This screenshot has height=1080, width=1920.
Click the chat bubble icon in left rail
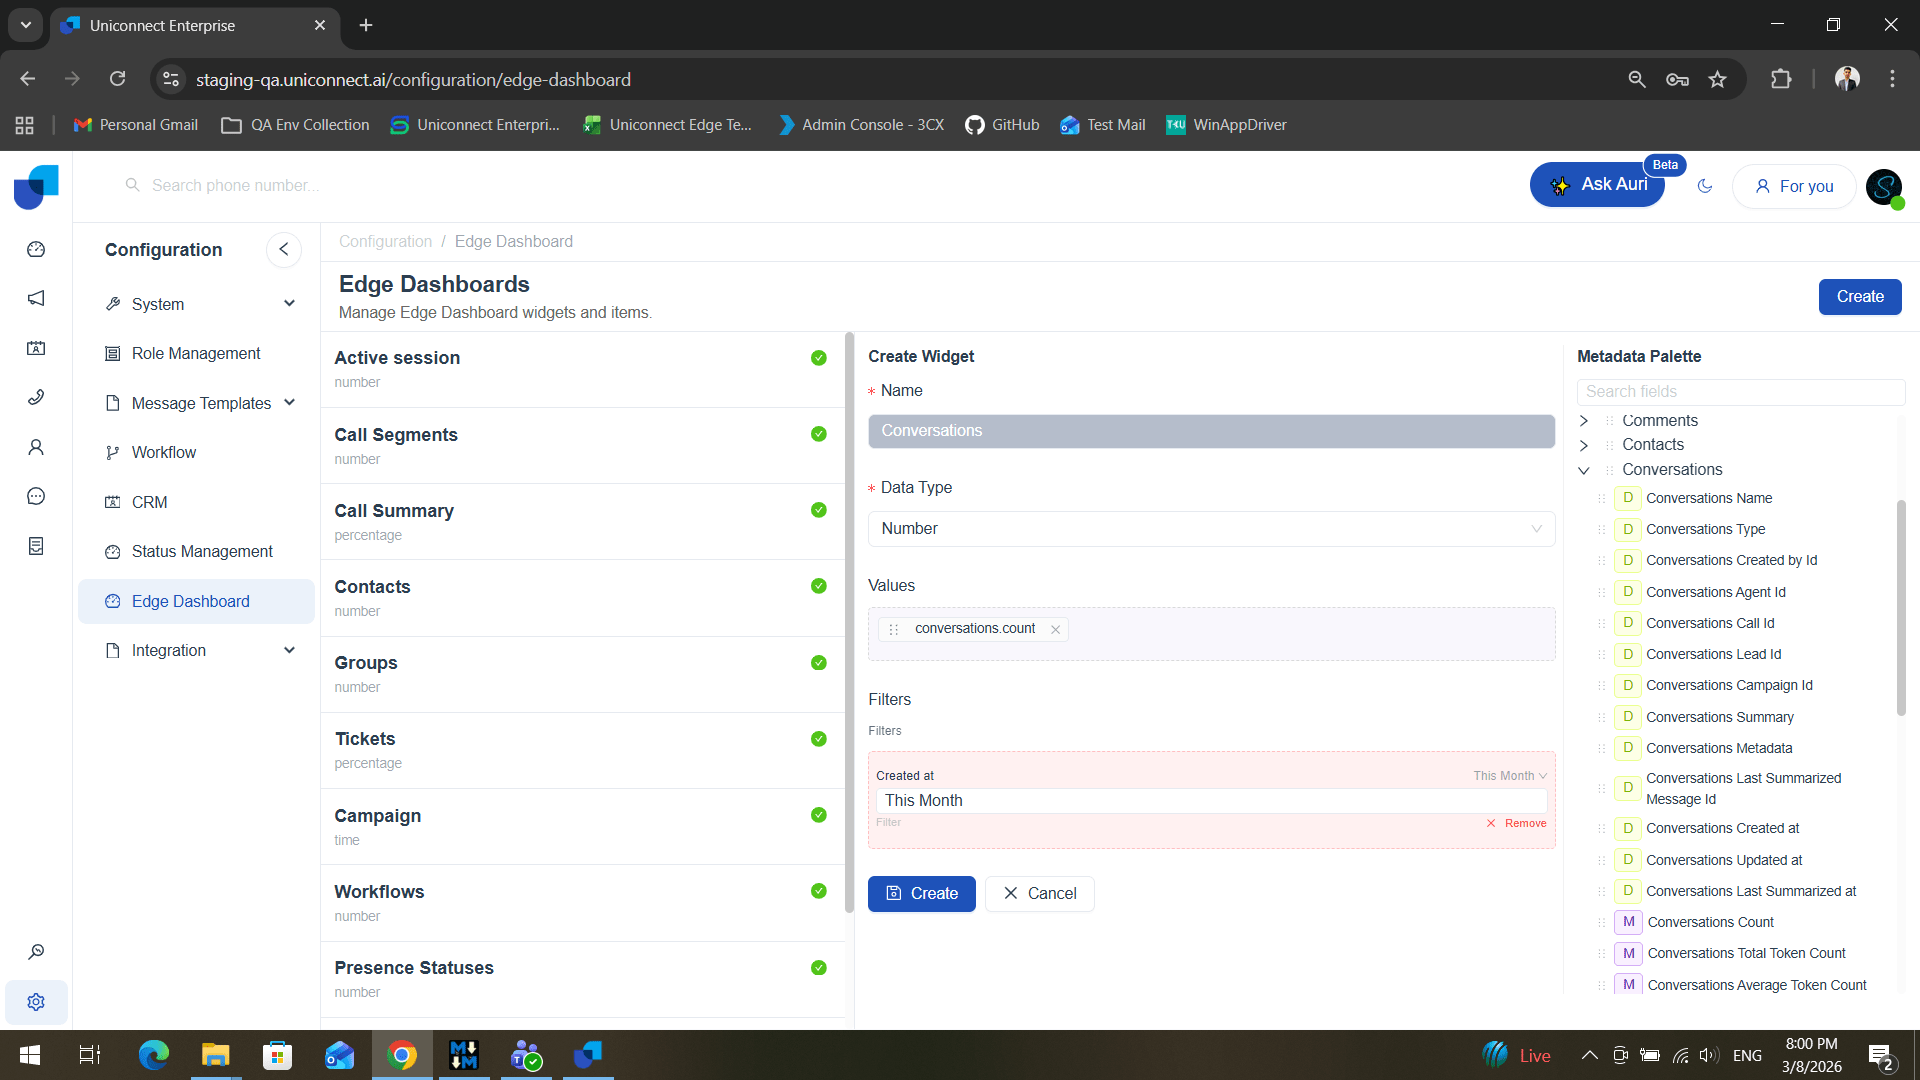36,496
